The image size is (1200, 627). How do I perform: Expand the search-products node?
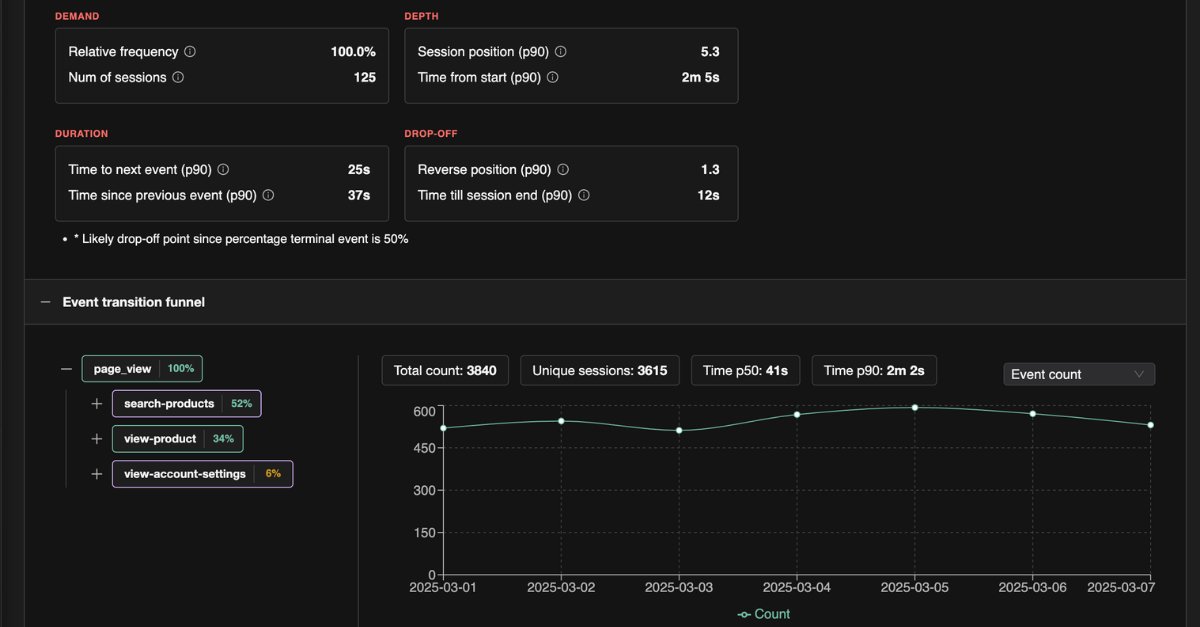[x=97, y=404]
